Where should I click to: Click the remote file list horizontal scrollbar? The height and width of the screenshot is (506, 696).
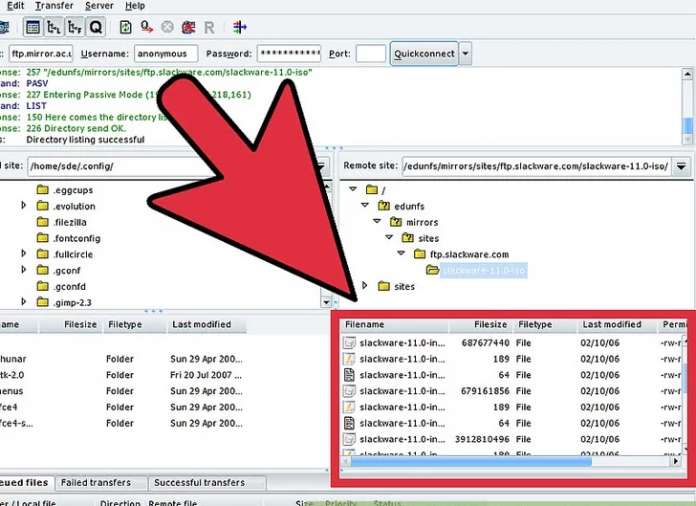point(470,462)
